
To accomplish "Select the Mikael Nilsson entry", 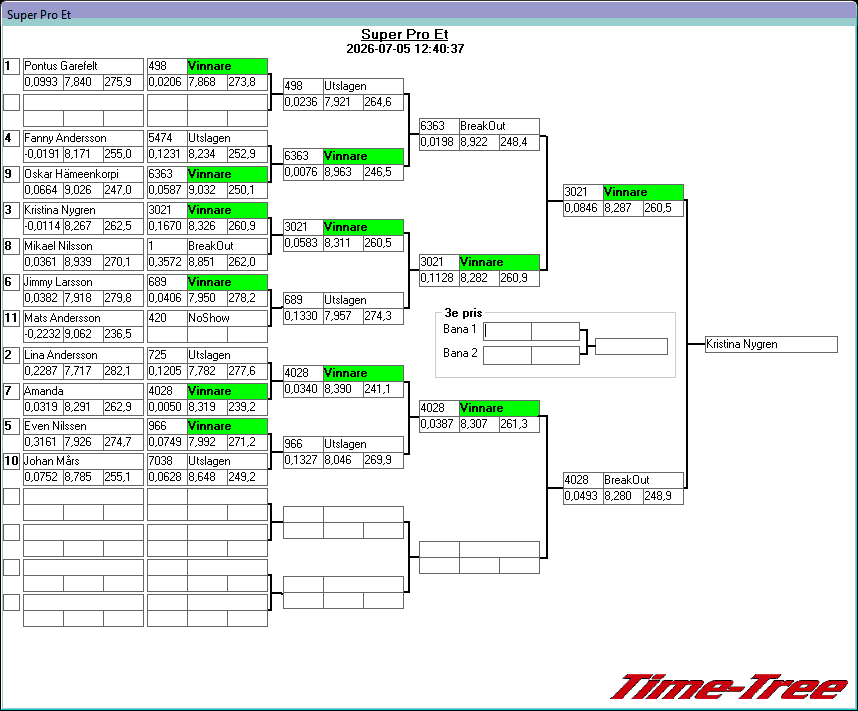I will pyautogui.click(x=83, y=246).
